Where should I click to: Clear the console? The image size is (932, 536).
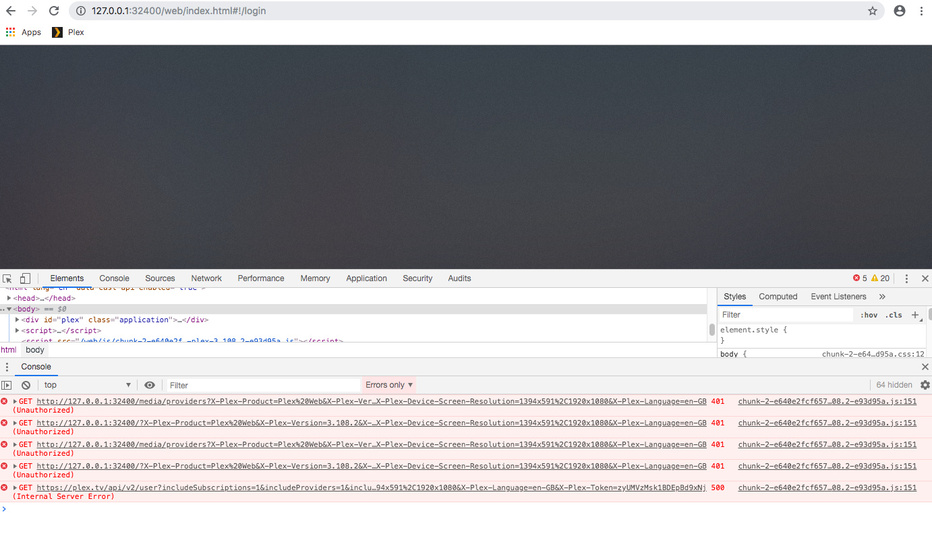tap(26, 385)
